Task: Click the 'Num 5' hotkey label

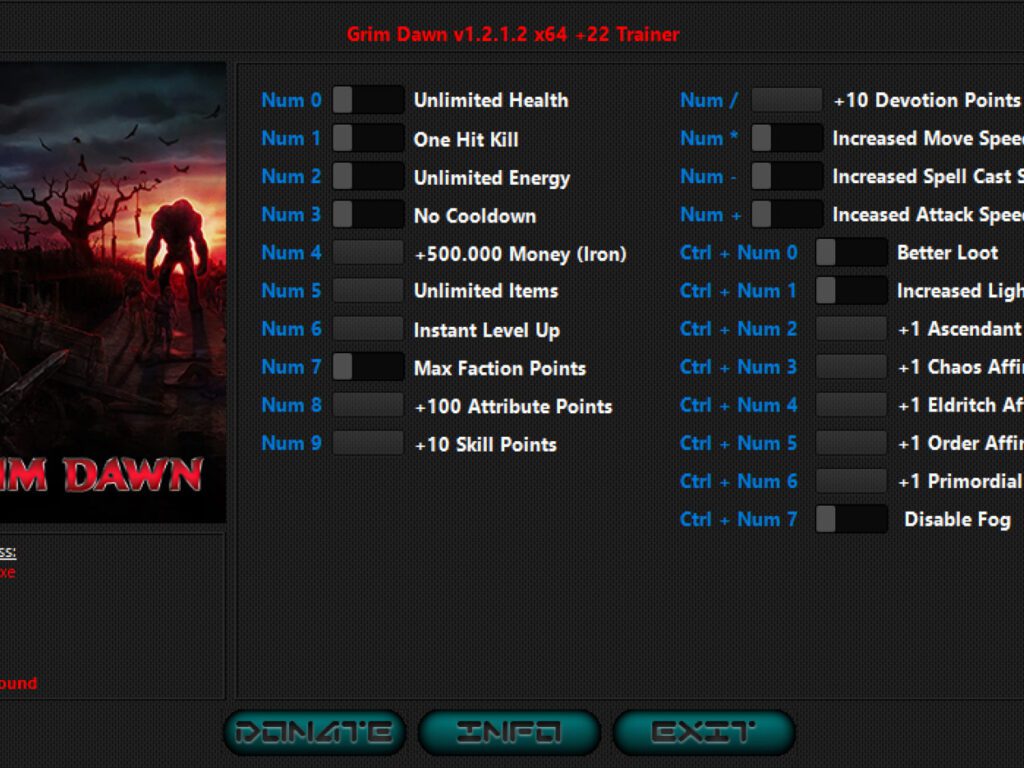Action: click(291, 291)
